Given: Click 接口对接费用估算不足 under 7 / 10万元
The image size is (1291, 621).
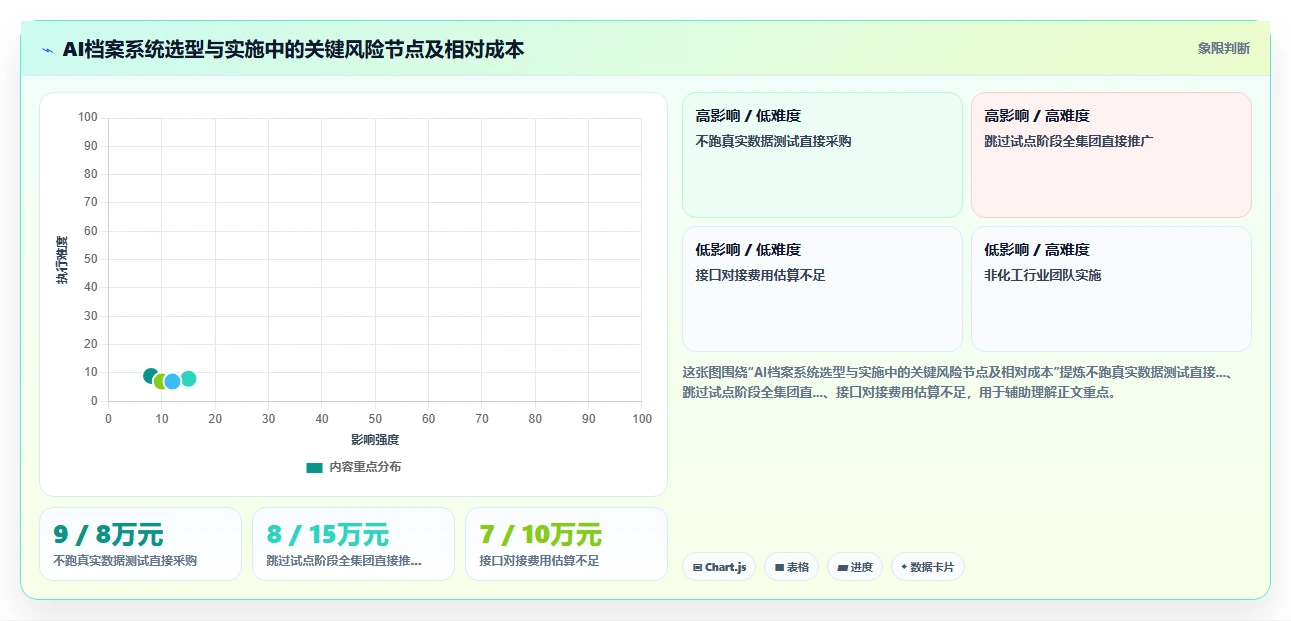Looking at the screenshot, I should tap(539, 561).
